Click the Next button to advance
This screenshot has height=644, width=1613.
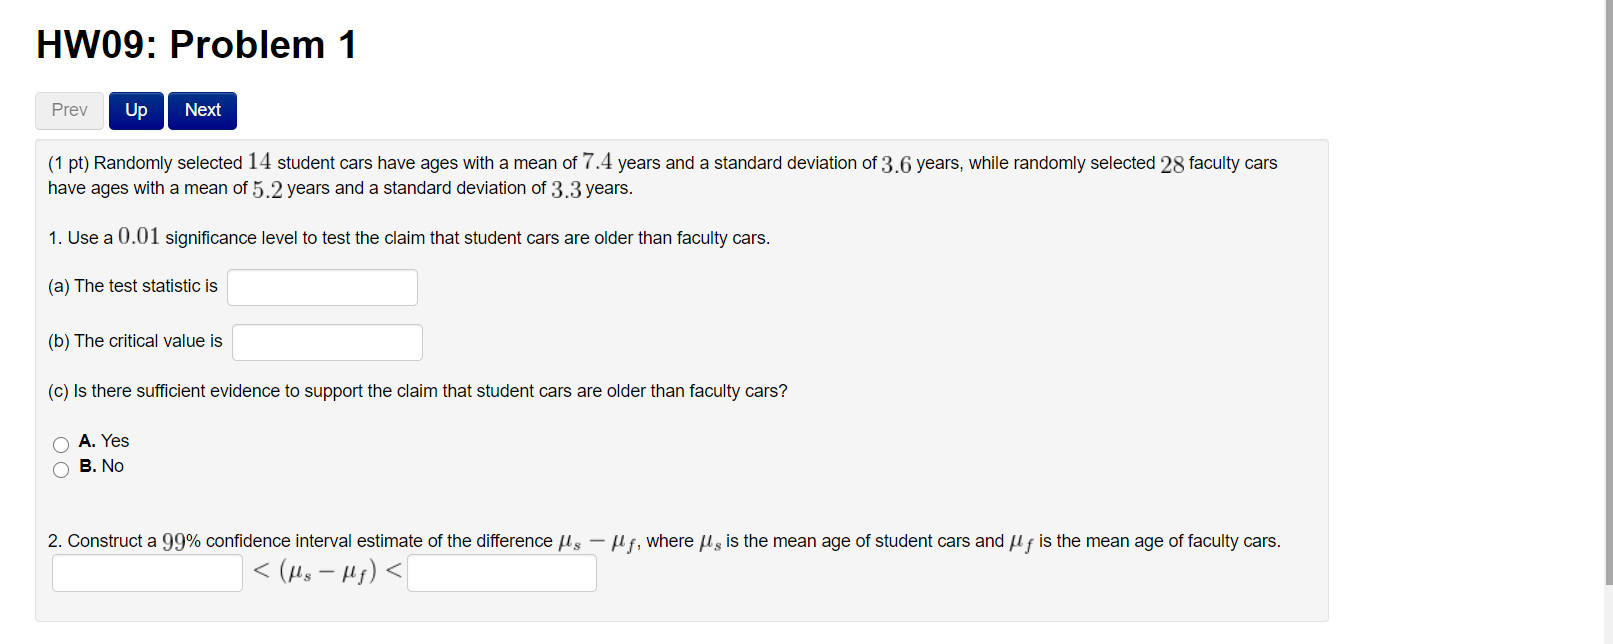pos(201,110)
